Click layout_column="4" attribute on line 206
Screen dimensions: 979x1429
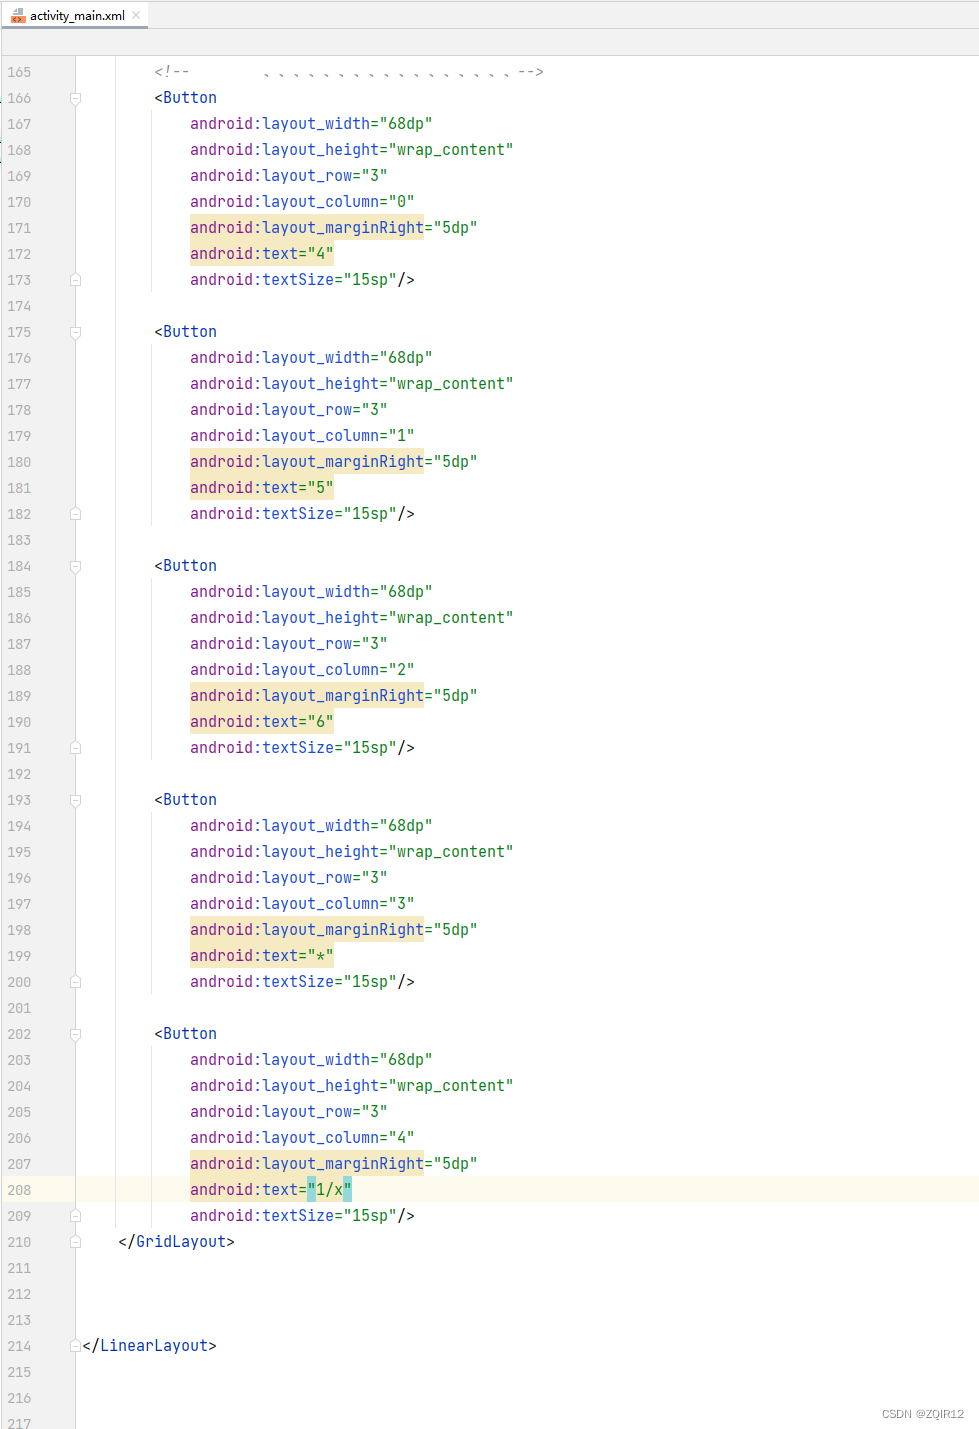pyautogui.click(x=302, y=1138)
